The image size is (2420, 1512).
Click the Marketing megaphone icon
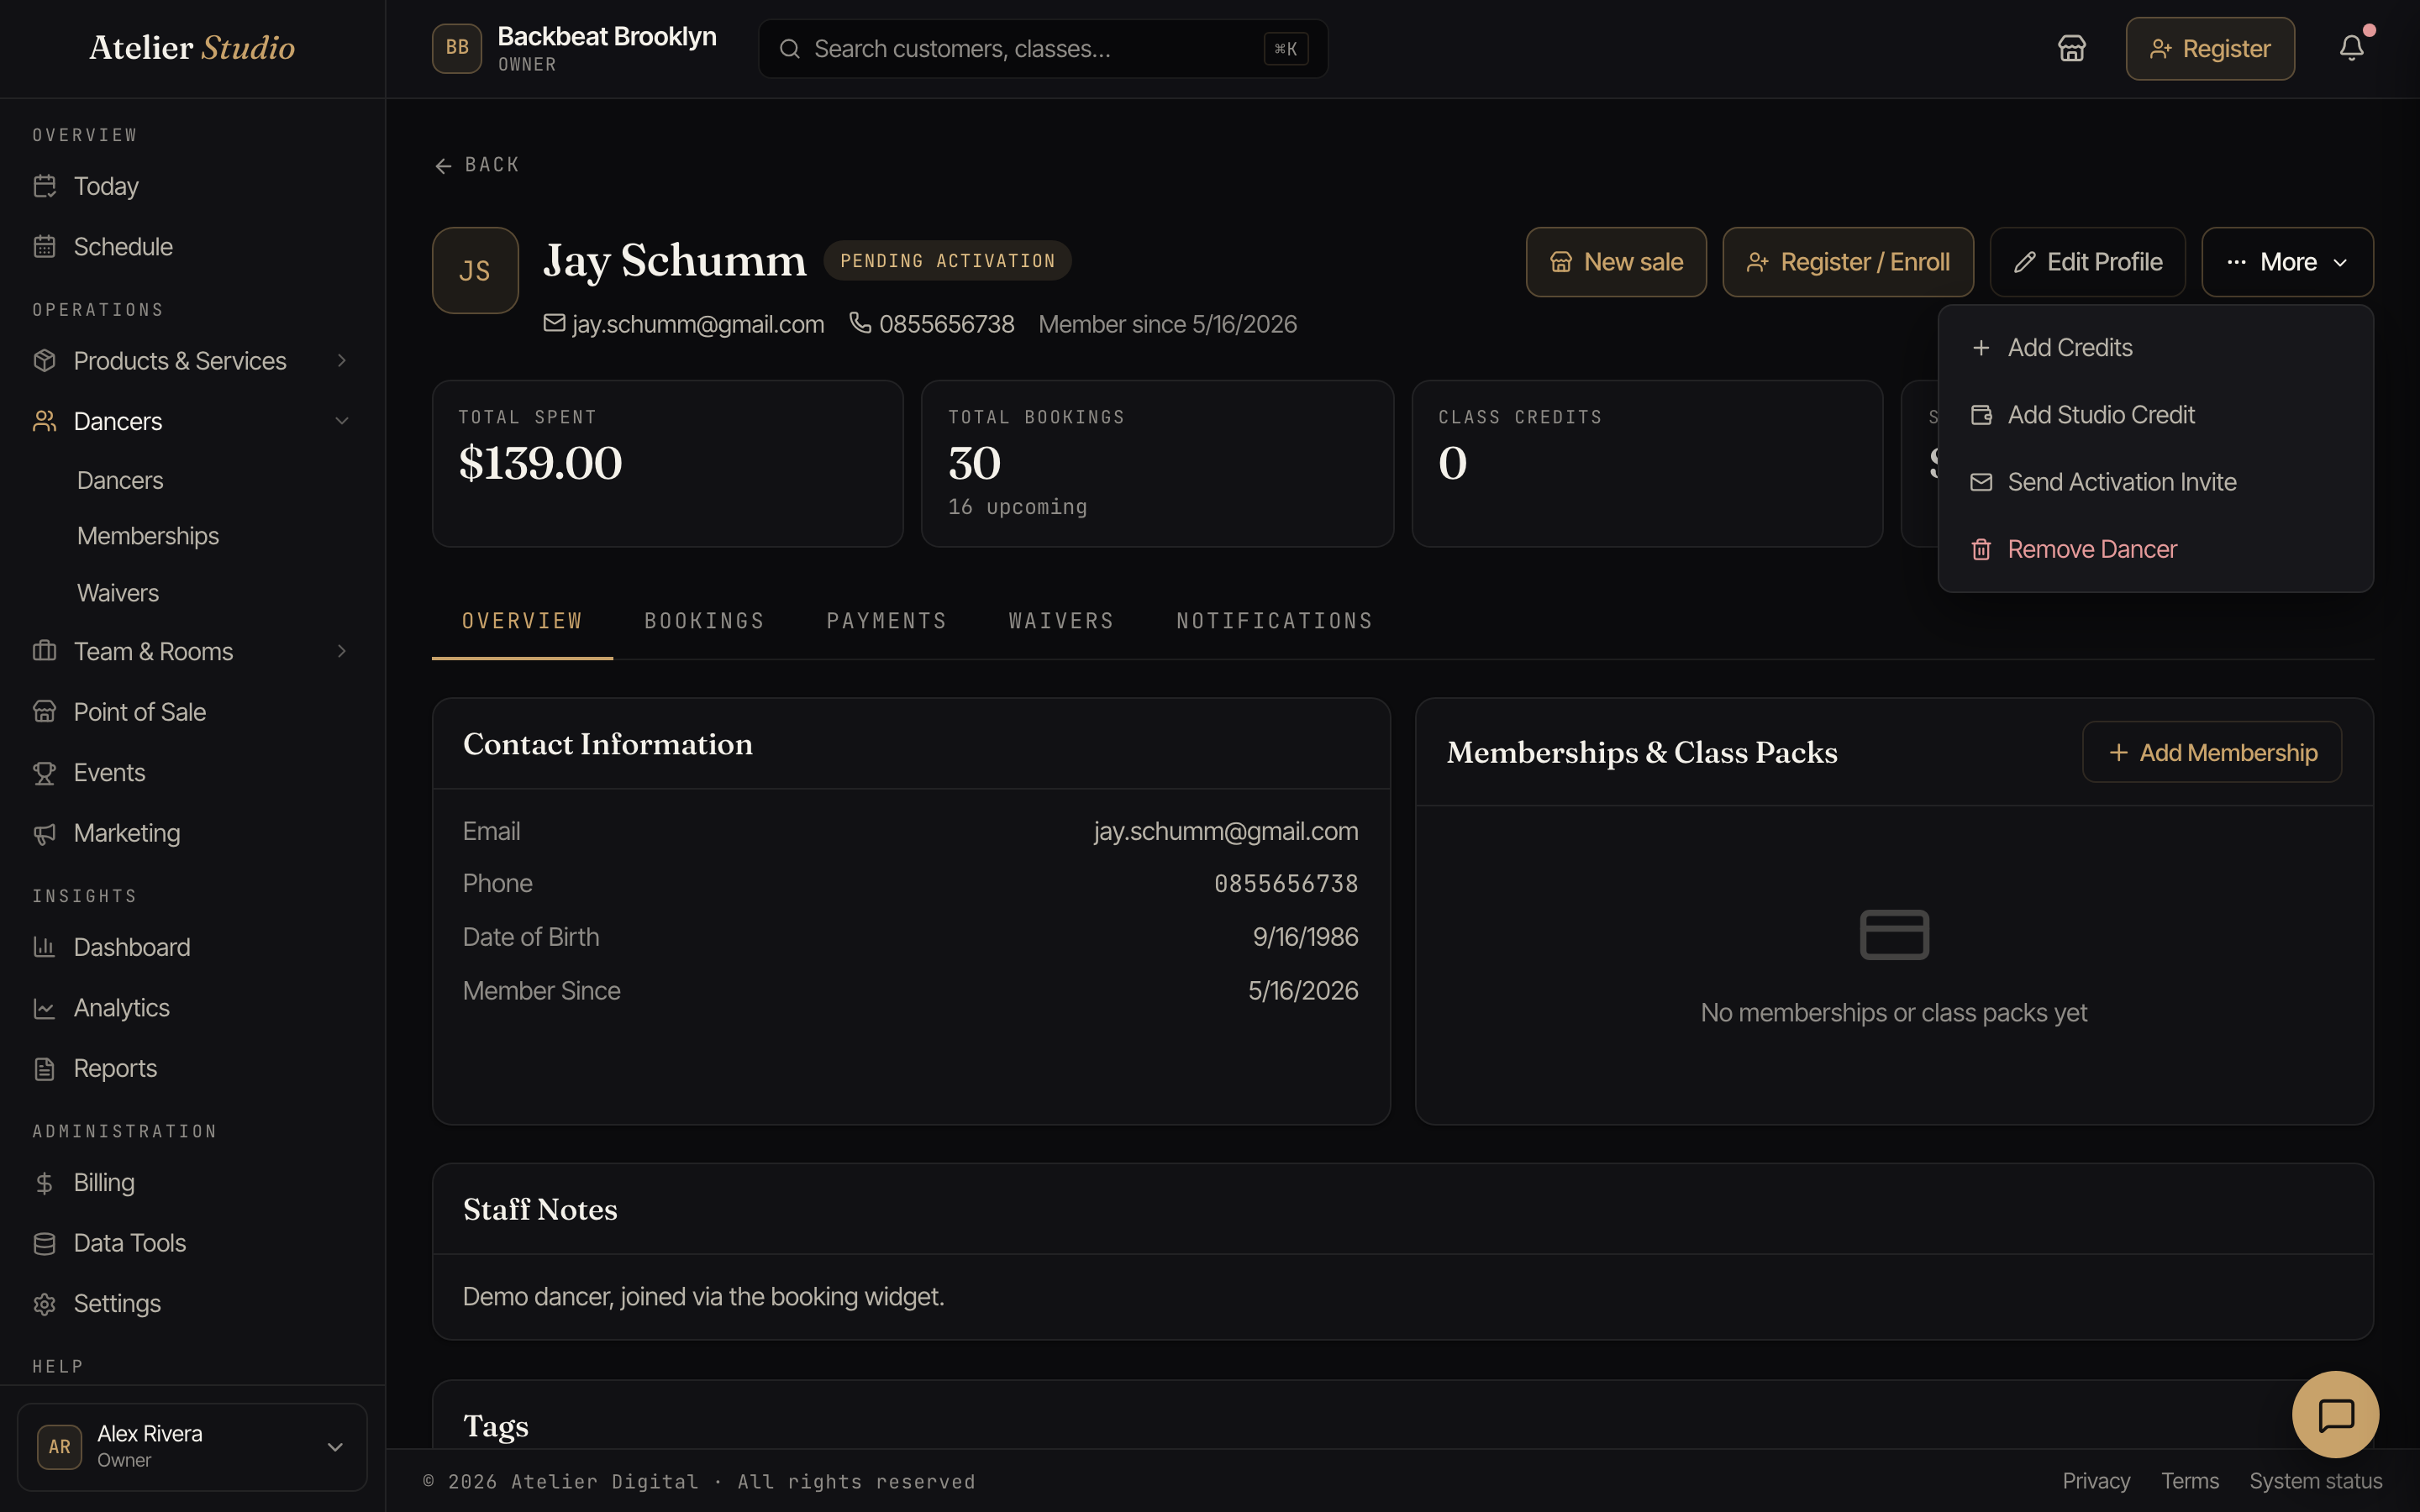44,833
